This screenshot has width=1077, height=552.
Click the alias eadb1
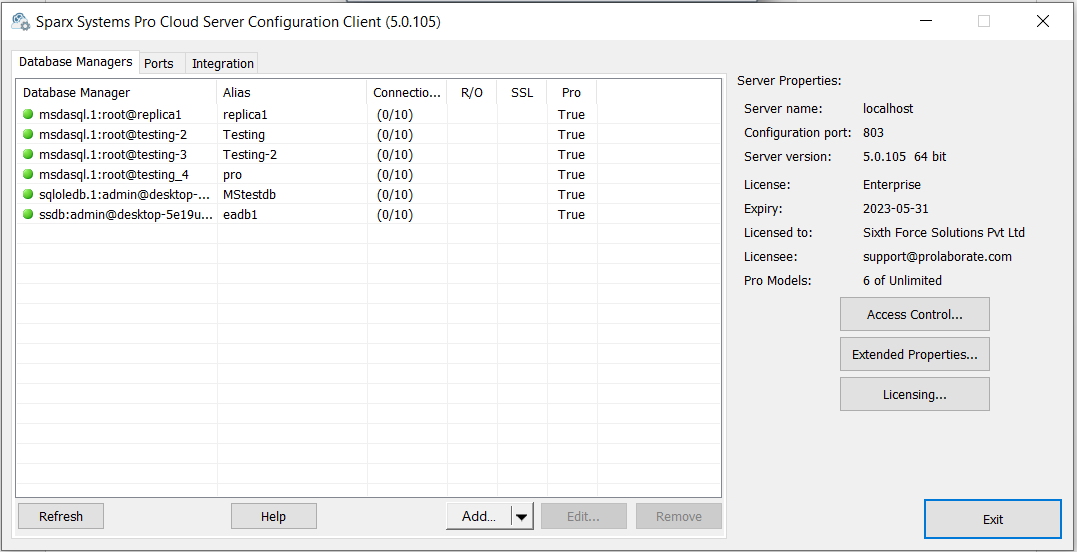pos(240,214)
